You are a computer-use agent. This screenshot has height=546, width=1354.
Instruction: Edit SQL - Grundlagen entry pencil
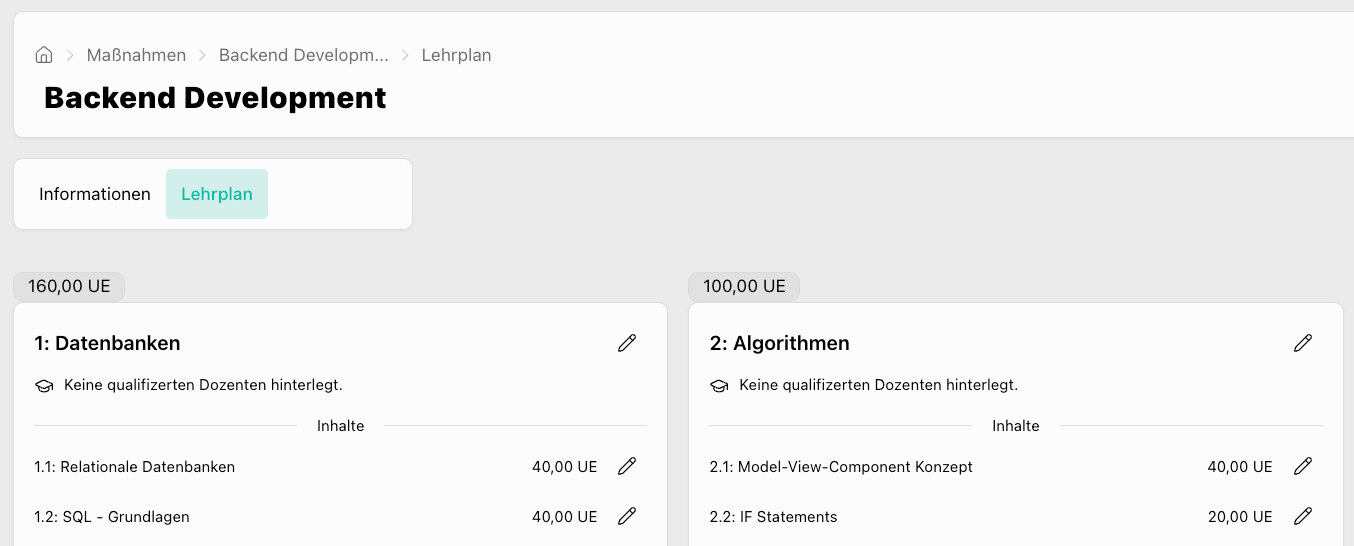coord(627,516)
